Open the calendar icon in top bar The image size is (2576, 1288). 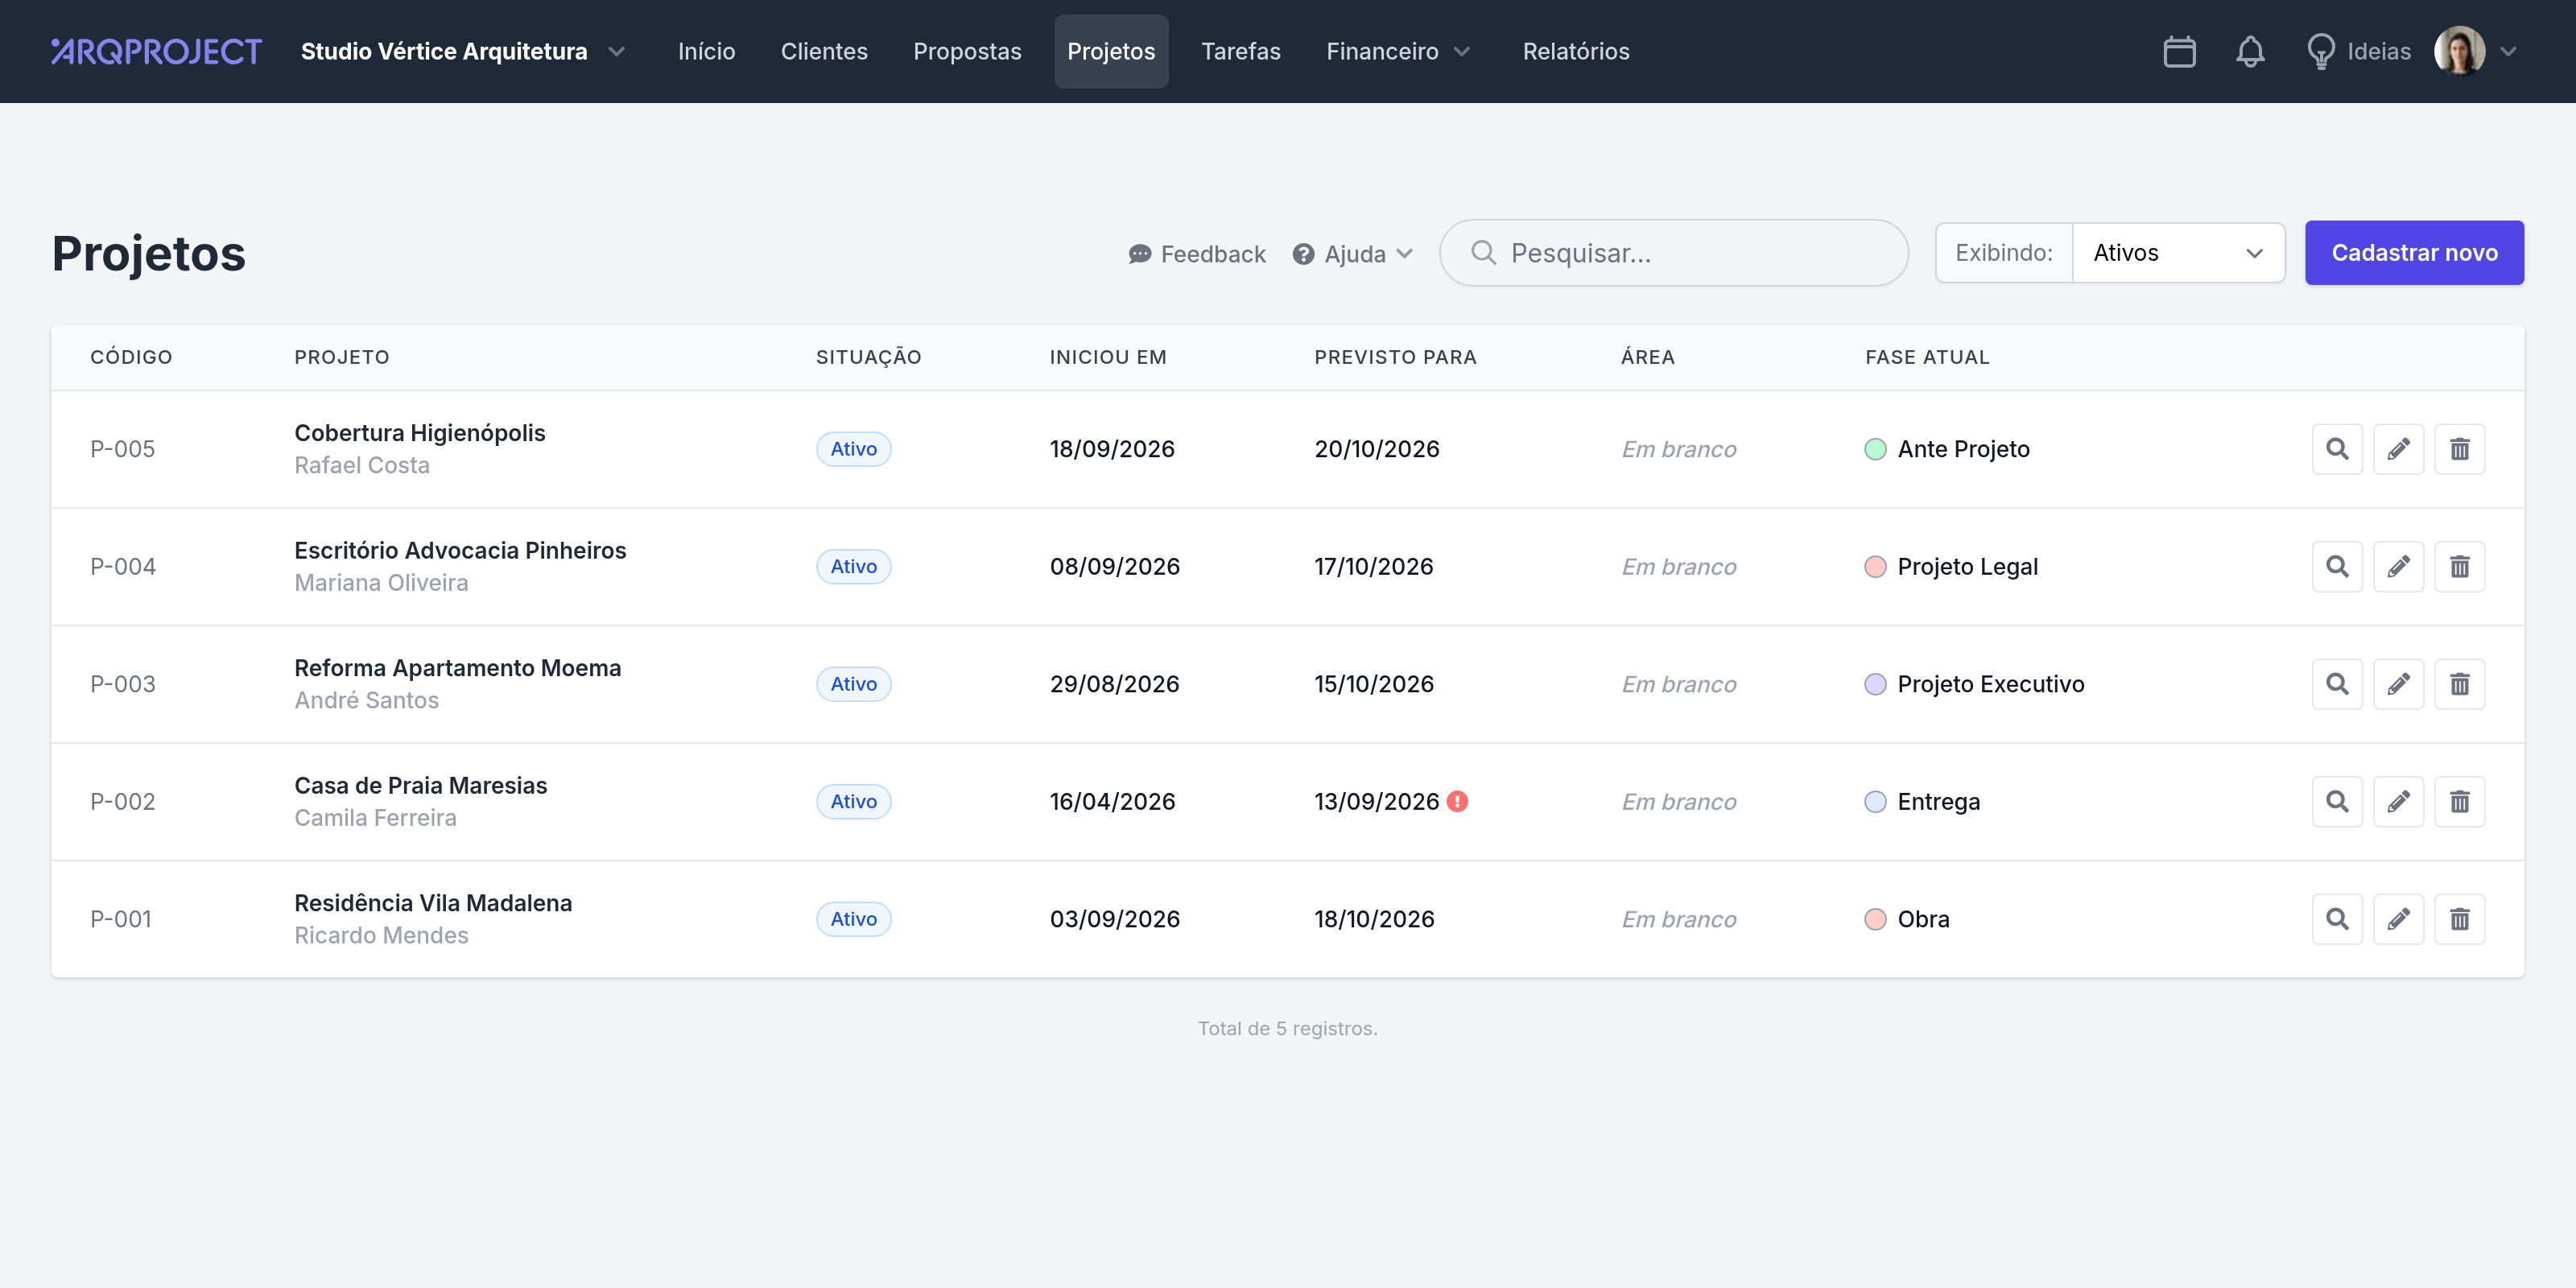coord(2179,51)
